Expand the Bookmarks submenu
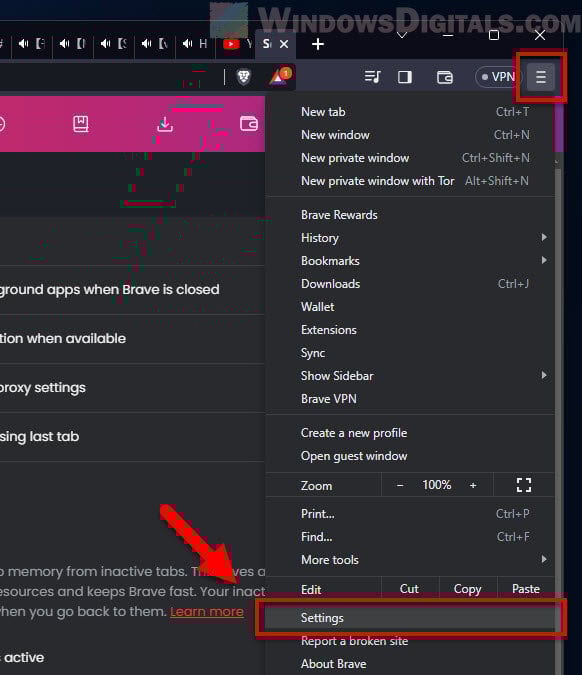582x675 pixels. pyautogui.click(x=410, y=261)
